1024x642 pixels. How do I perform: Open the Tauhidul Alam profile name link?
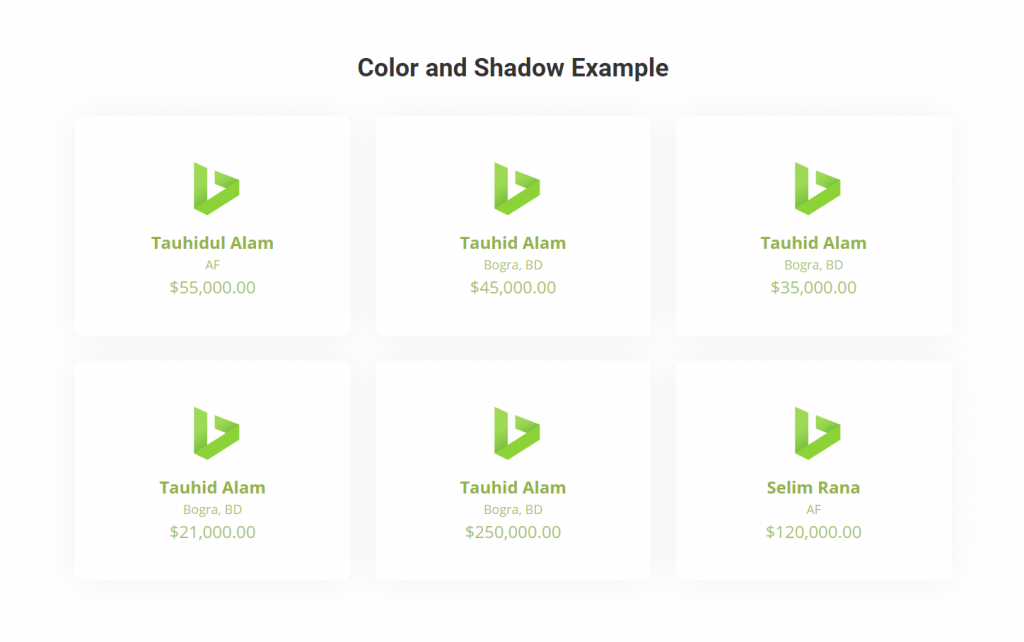212,242
